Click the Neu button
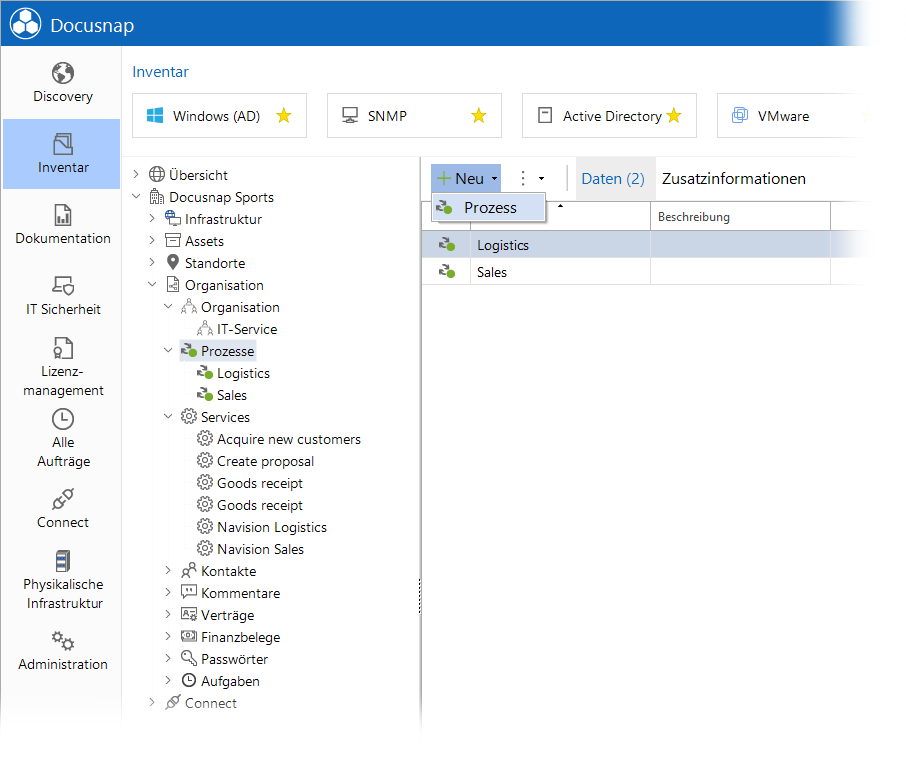Image resolution: width=906 pixels, height=759 pixels. (466, 178)
